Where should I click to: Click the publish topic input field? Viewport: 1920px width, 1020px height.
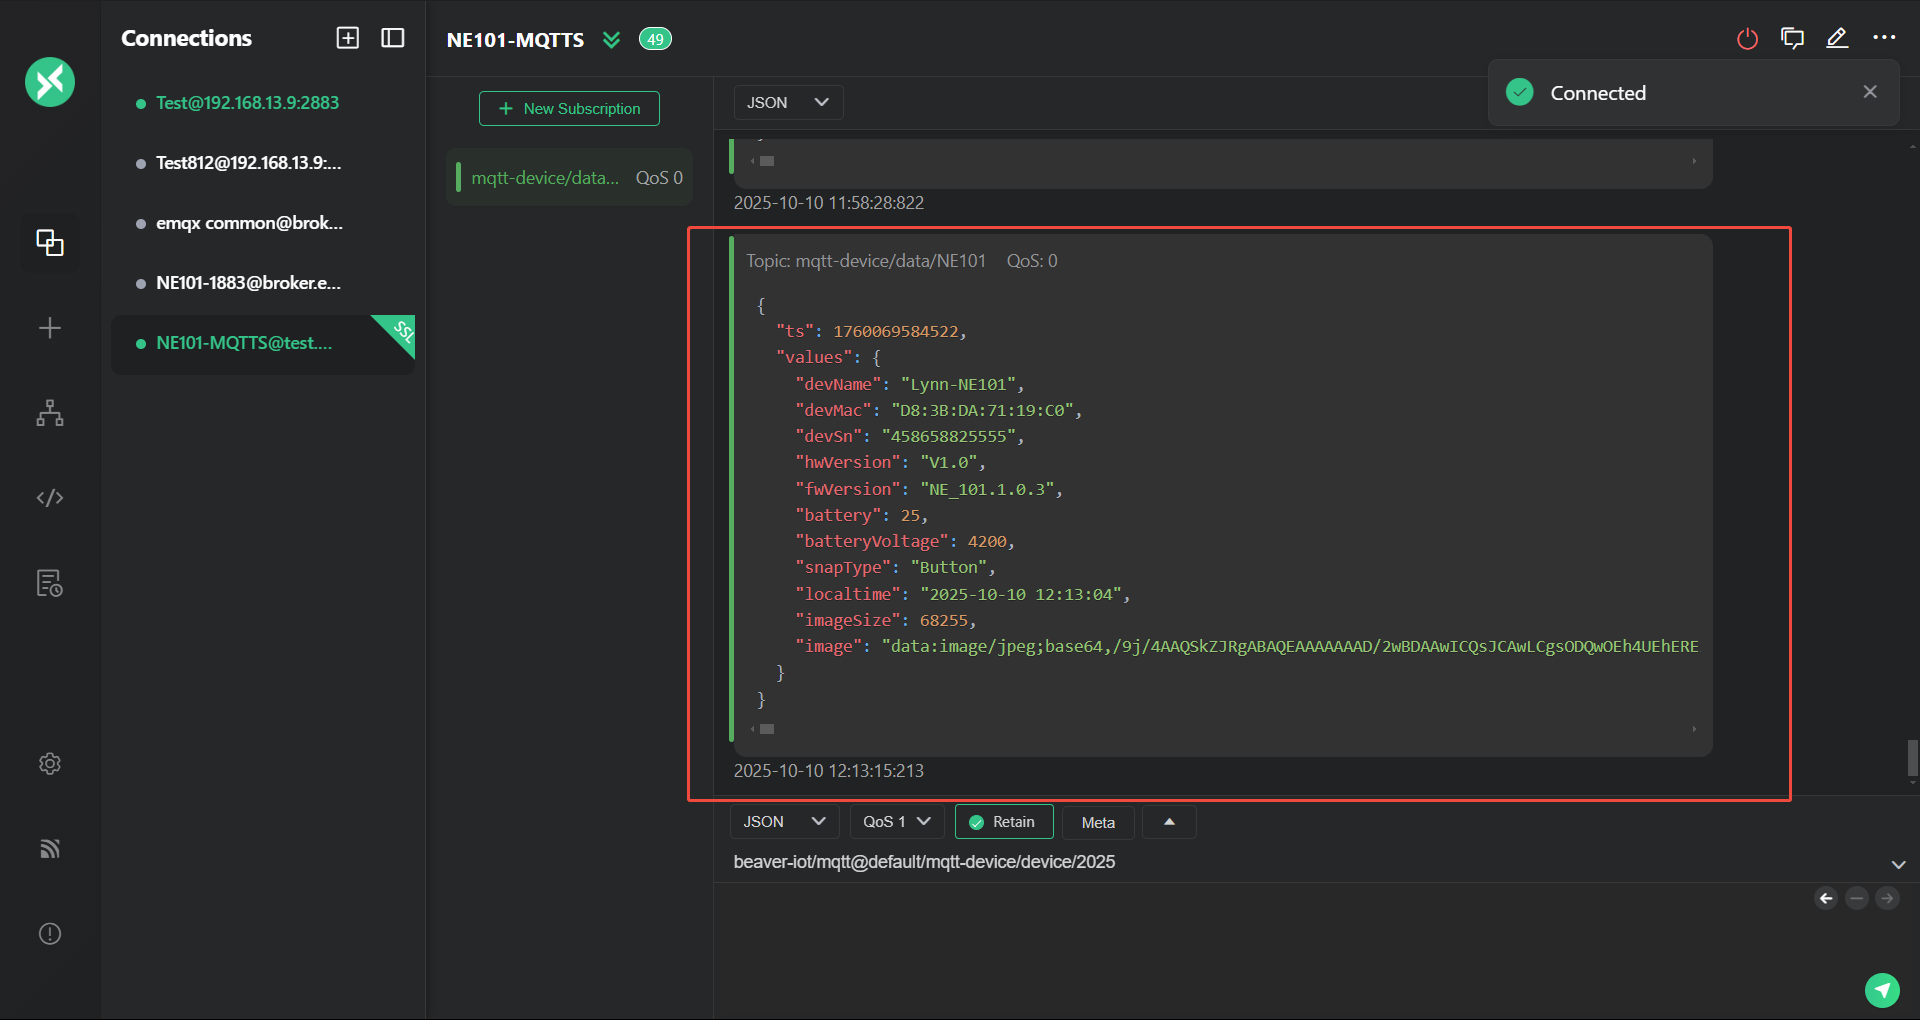coord(1000,862)
